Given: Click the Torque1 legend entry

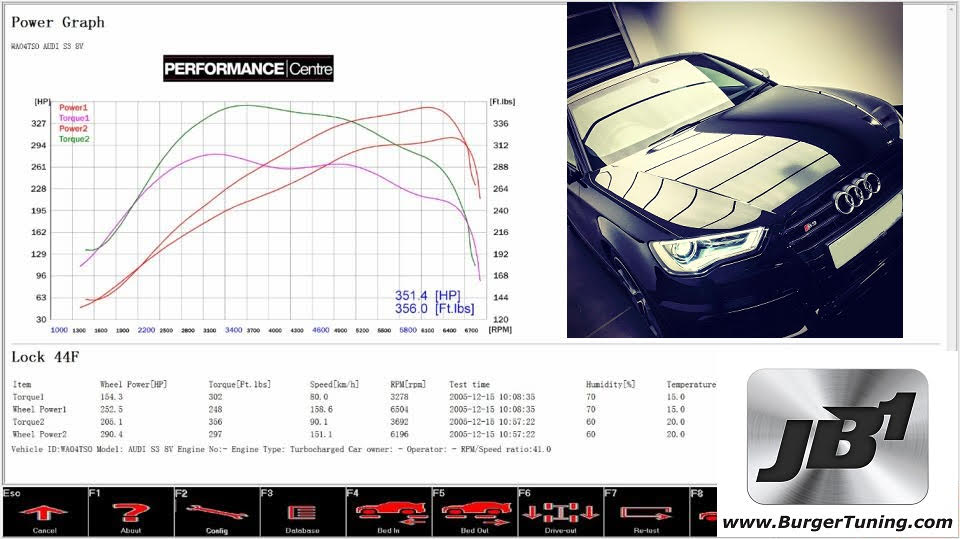Looking at the screenshot, I should [x=74, y=118].
